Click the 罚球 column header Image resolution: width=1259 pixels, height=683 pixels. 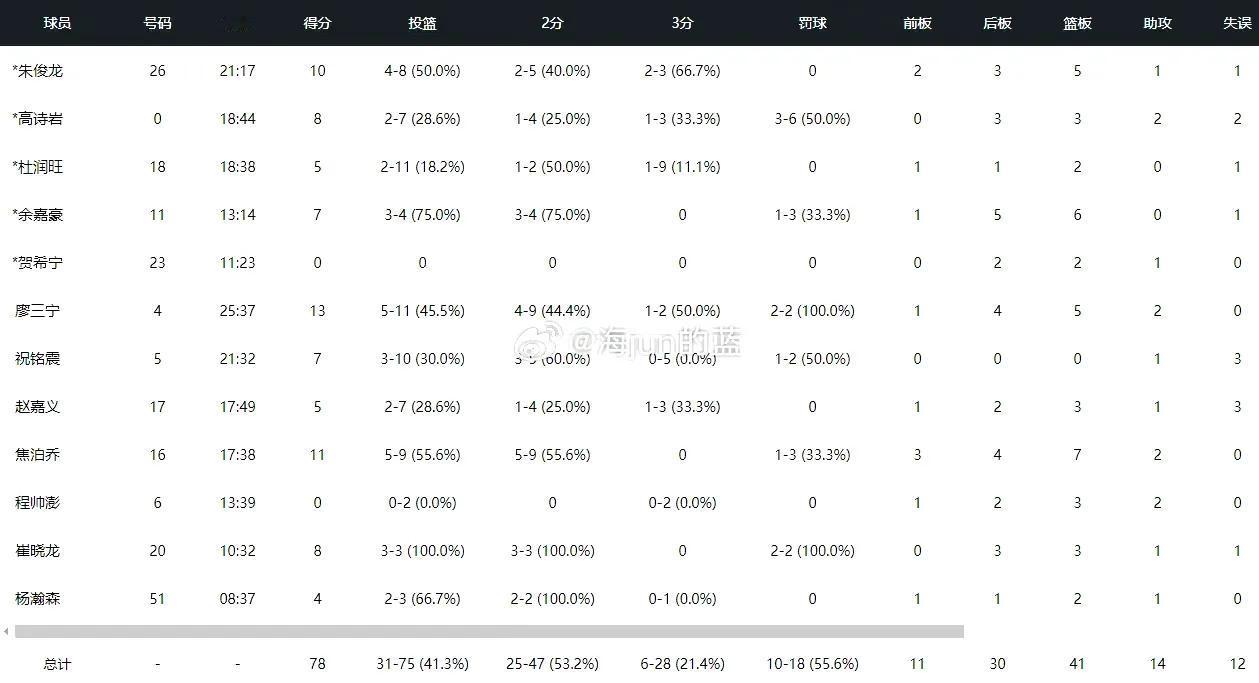coord(812,23)
